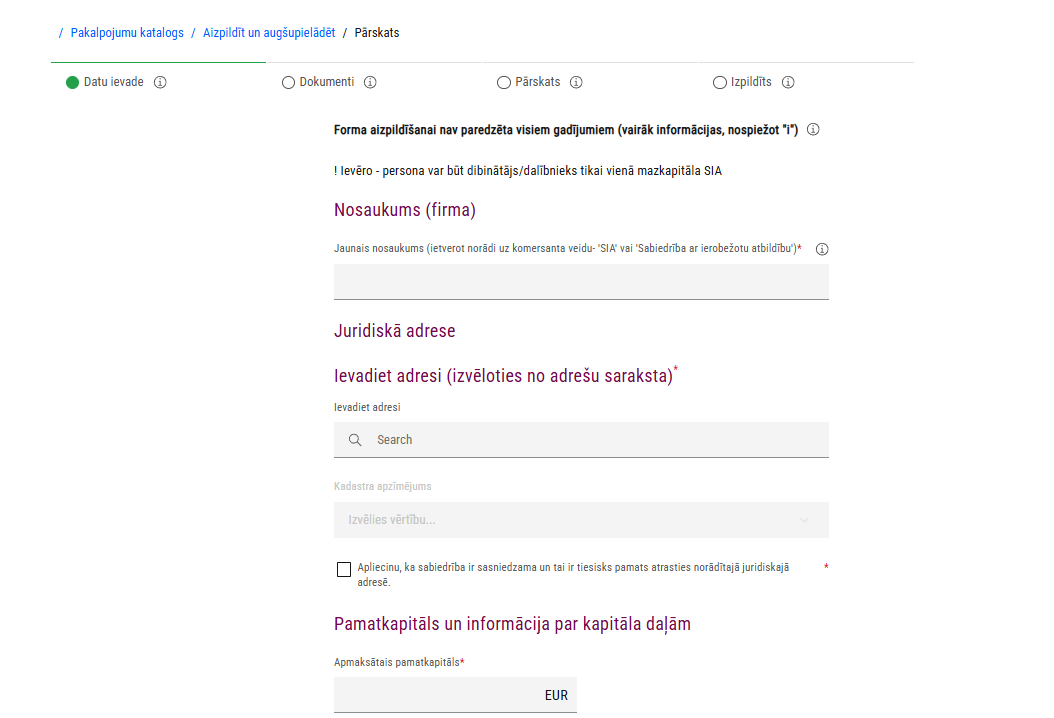This screenshot has width=1054, height=718.
Task: Expand the Kadastra apzīmējums dropdown
Action: 580,520
